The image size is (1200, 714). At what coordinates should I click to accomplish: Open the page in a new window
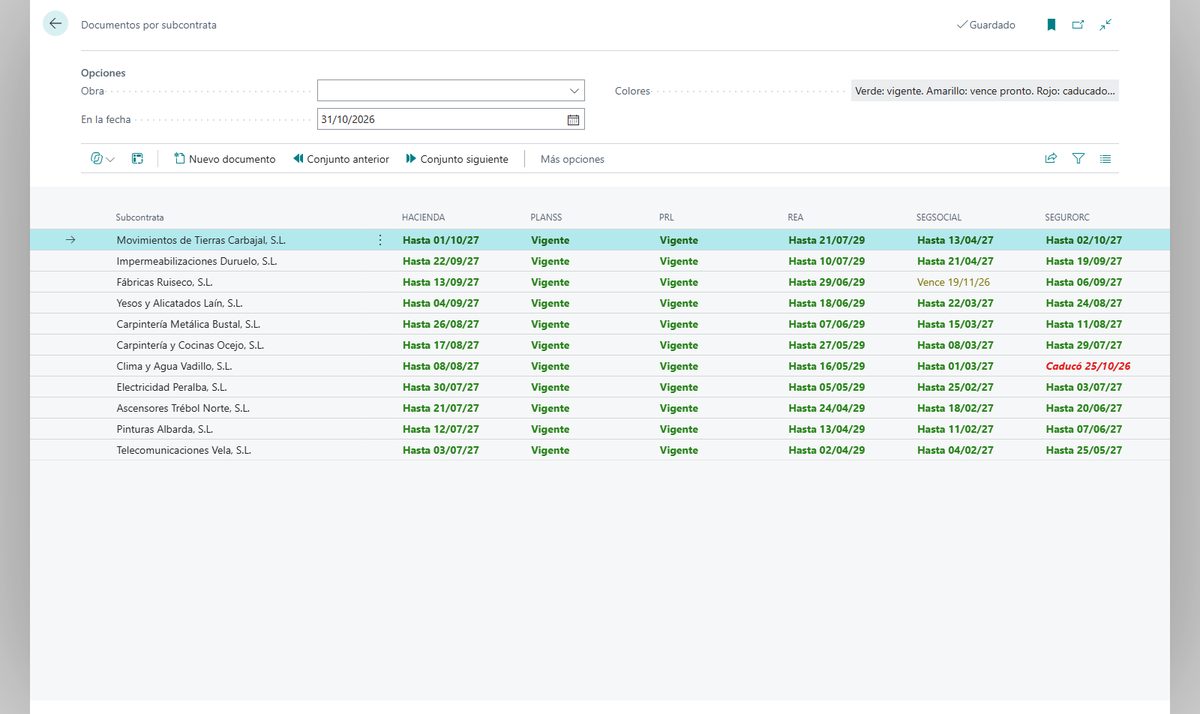1078,25
